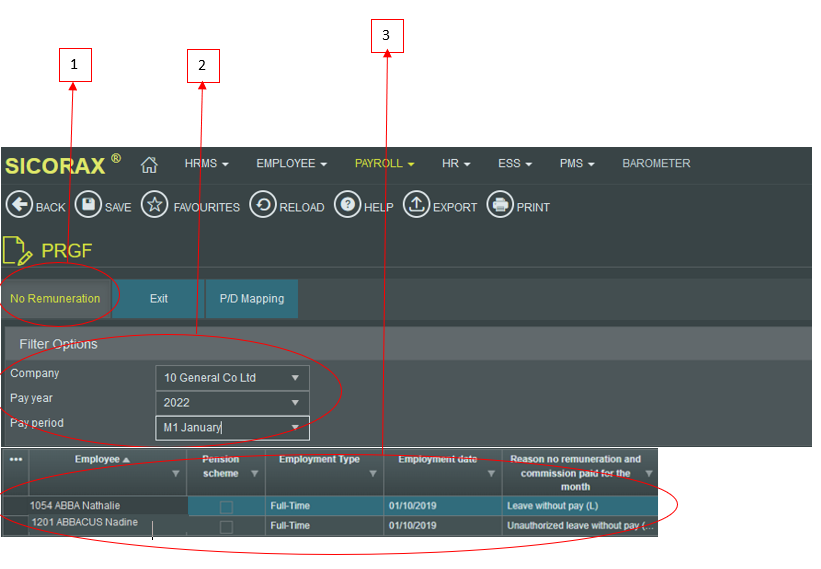
Task: Open the EMPLOYEE menu
Action: (x=291, y=164)
